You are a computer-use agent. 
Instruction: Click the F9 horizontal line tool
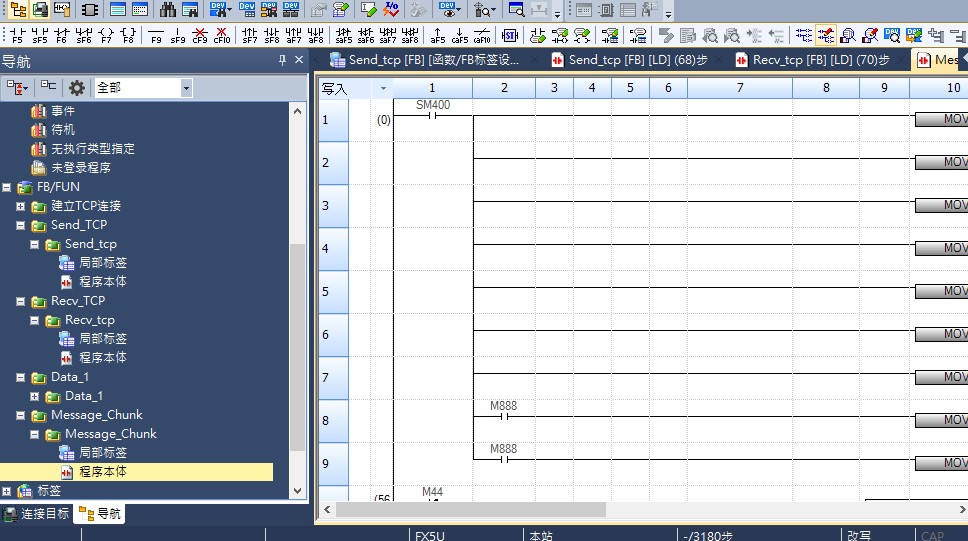point(156,36)
